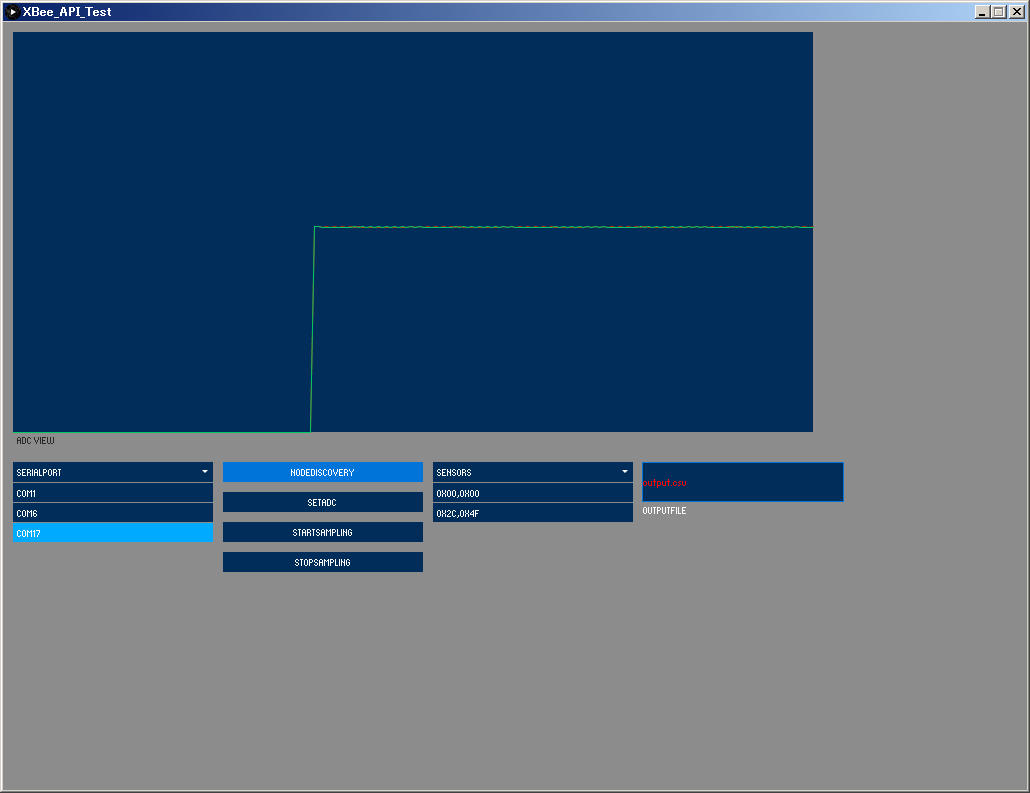Screen dimensions: 1030x793
Task: Collapse the SERIALPORT dropdown header
Action: click(100, 472)
